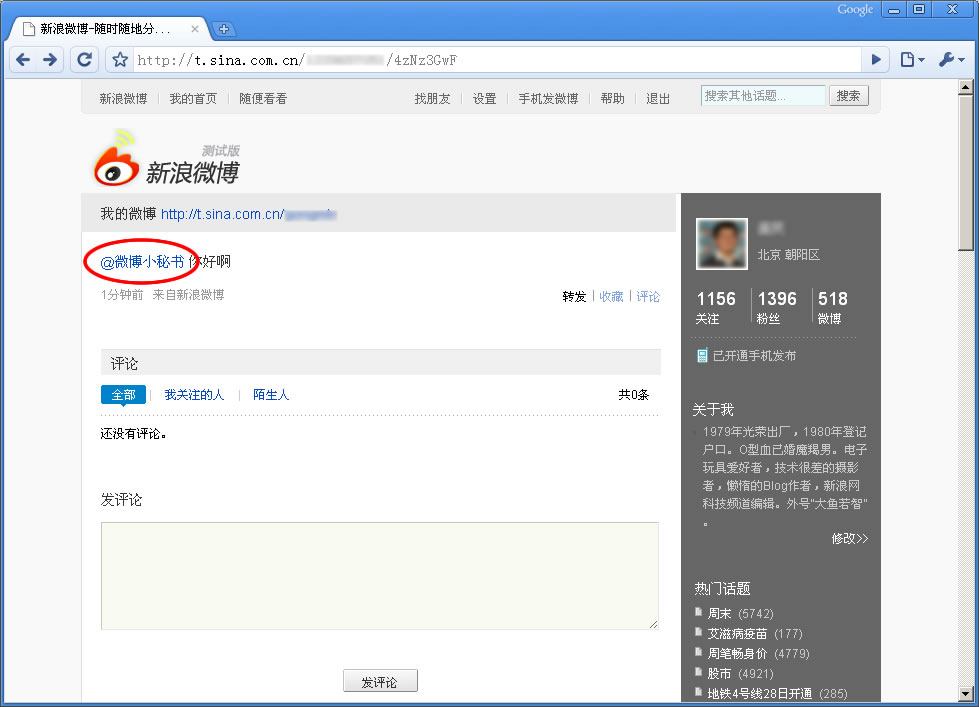Click the @微博小秘书 mention link

pos(142,262)
